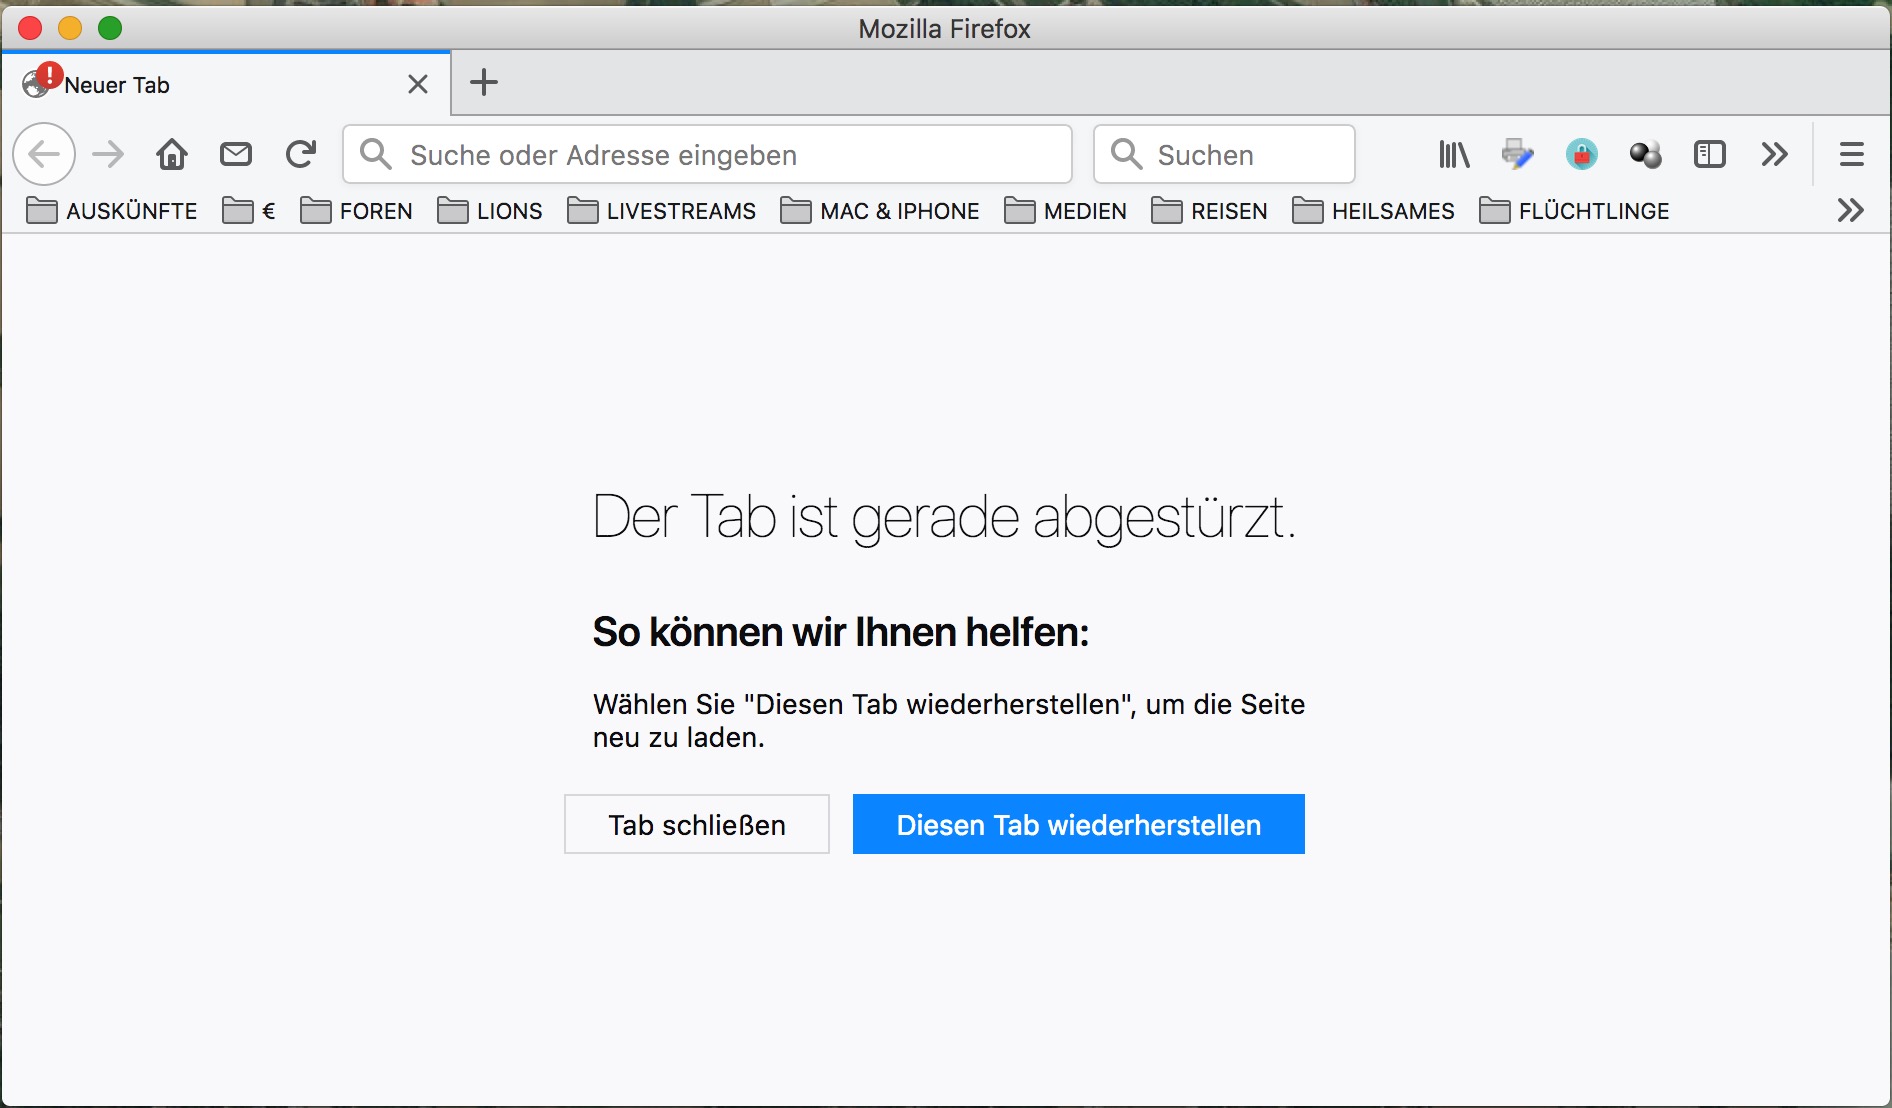Screen dimensions: 1892x1108
Task: Open the LIONS bookmark folder
Action: pyautogui.click(x=490, y=211)
